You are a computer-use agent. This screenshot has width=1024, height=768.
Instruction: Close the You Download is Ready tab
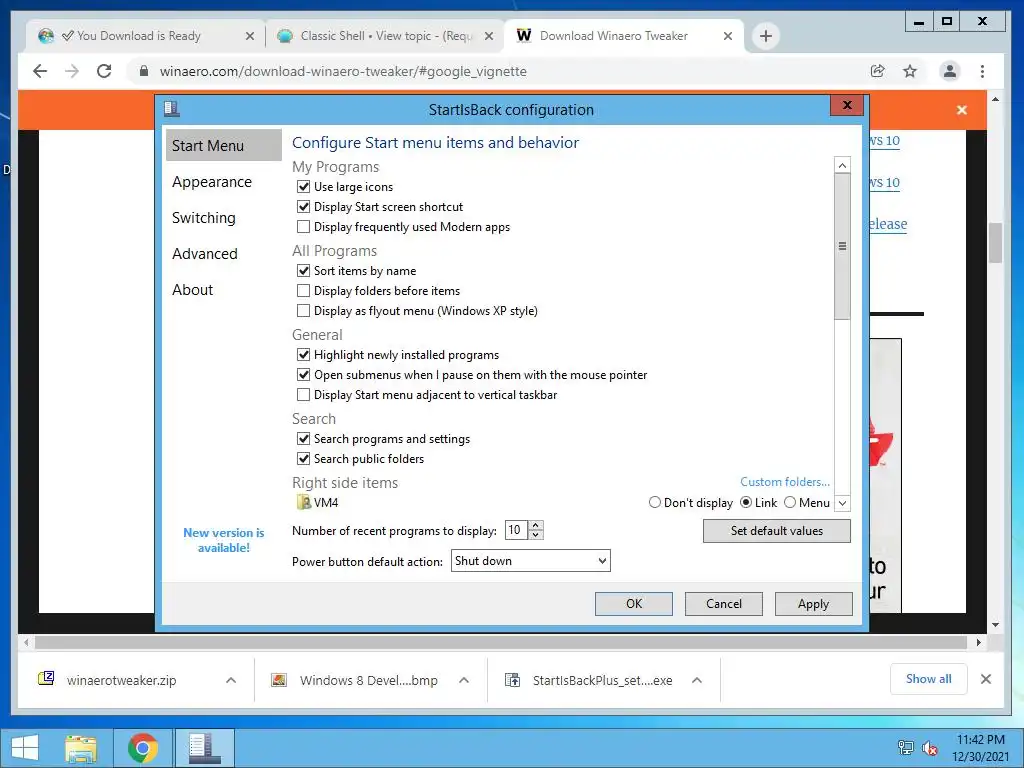[x=249, y=37]
